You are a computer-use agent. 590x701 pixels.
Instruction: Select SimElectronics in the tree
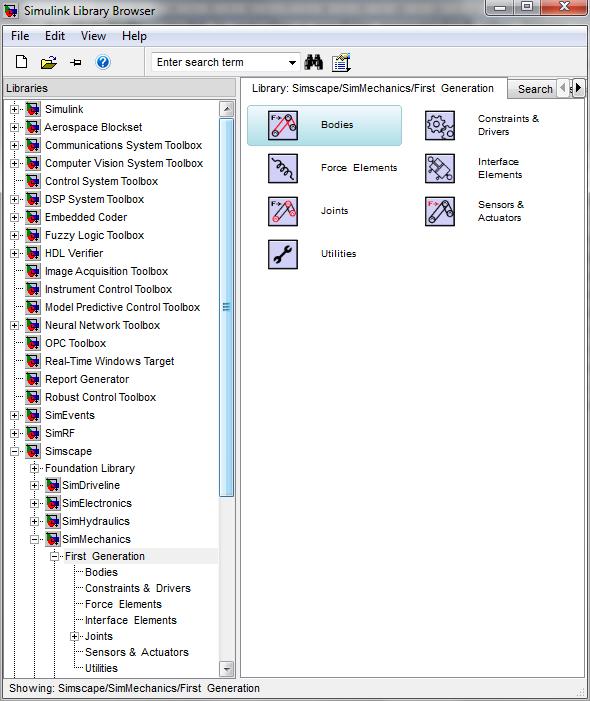[97, 503]
